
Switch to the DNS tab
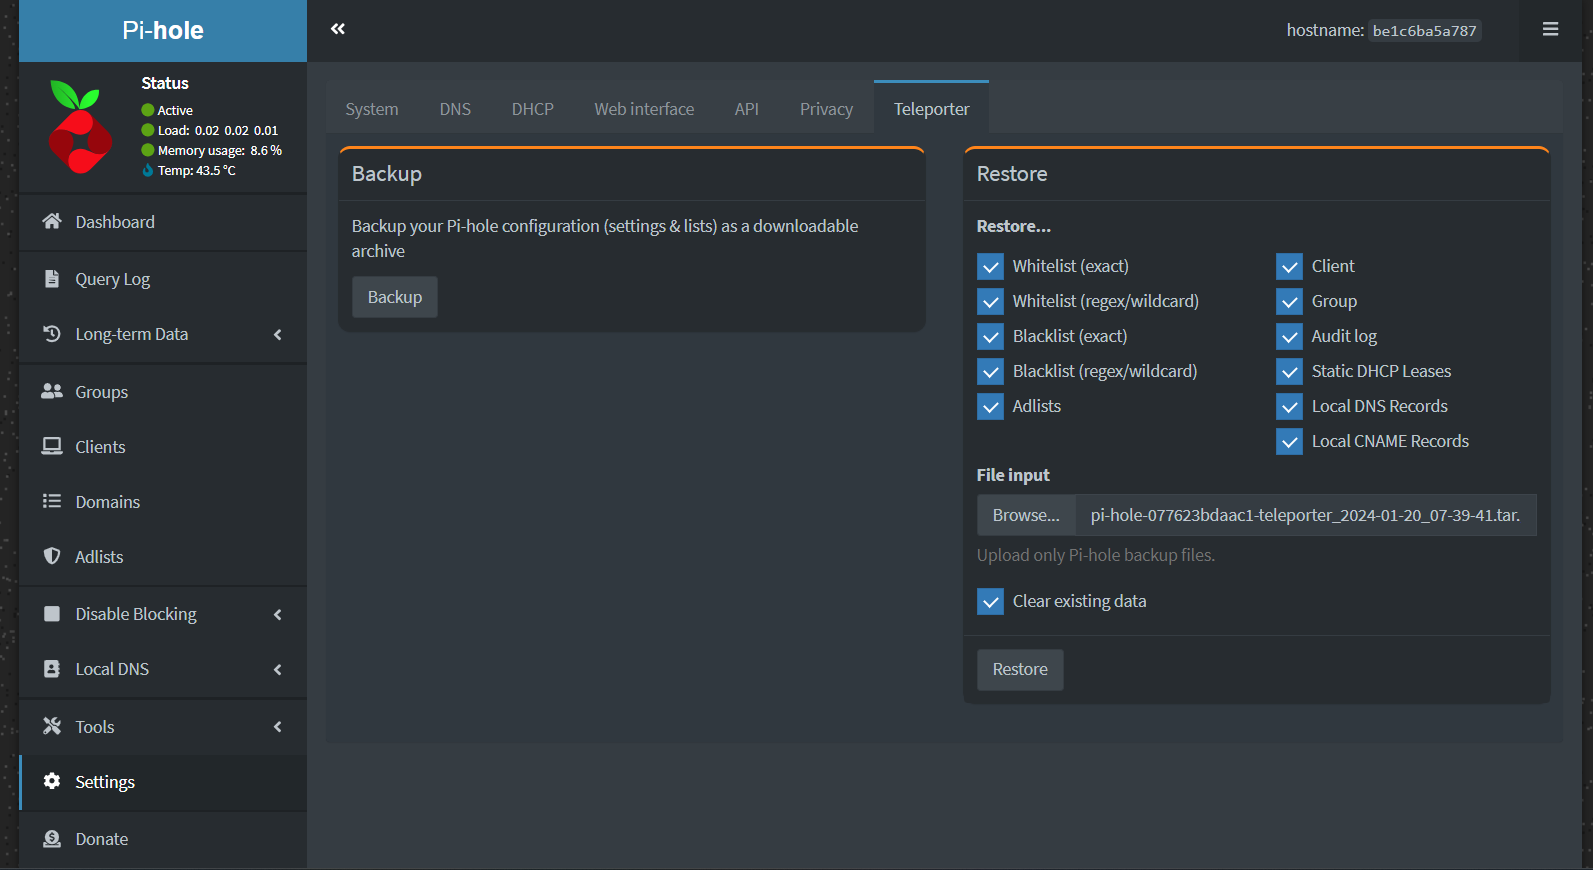tap(455, 109)
